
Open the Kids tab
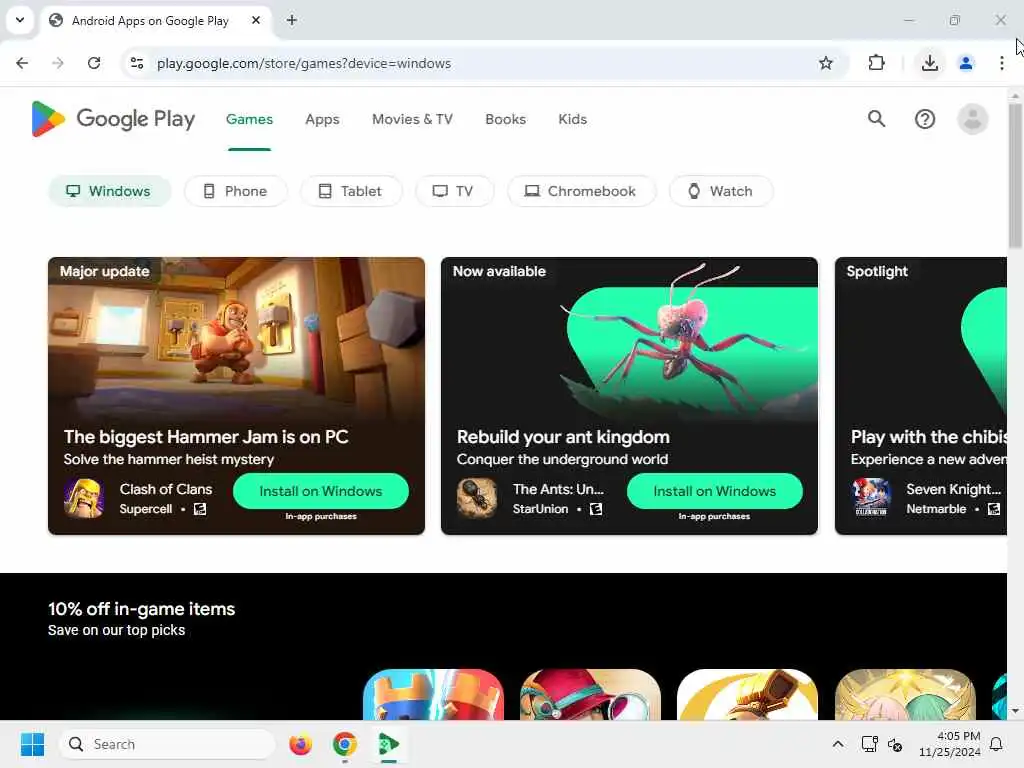573,120
